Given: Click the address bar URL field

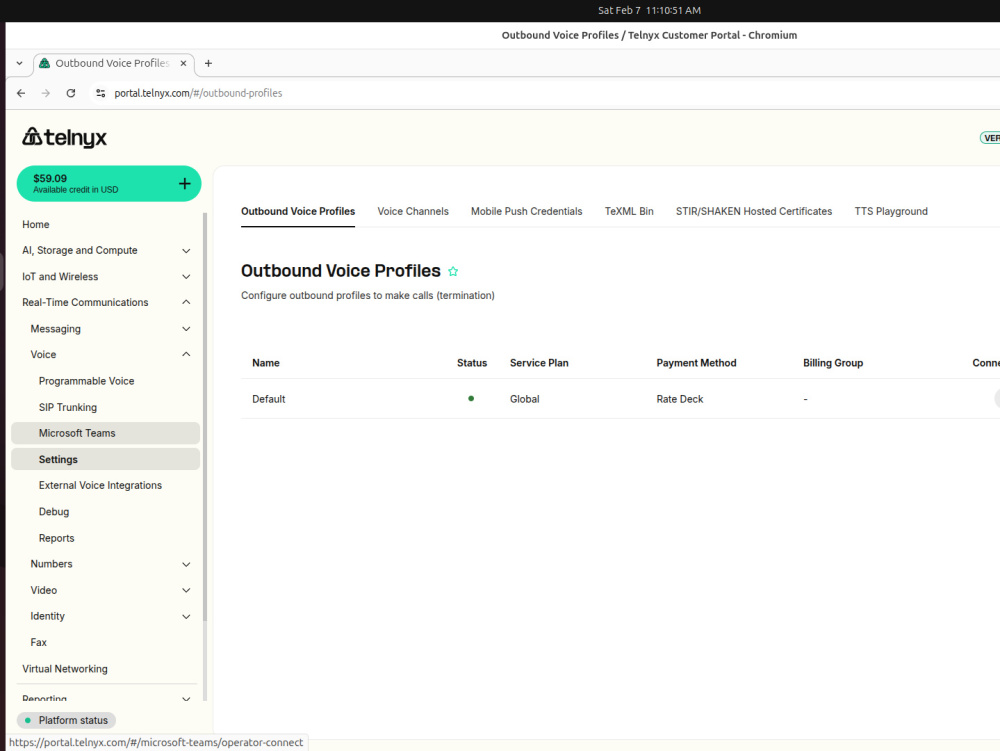Looking at the screenshot, I should (198, 93).
